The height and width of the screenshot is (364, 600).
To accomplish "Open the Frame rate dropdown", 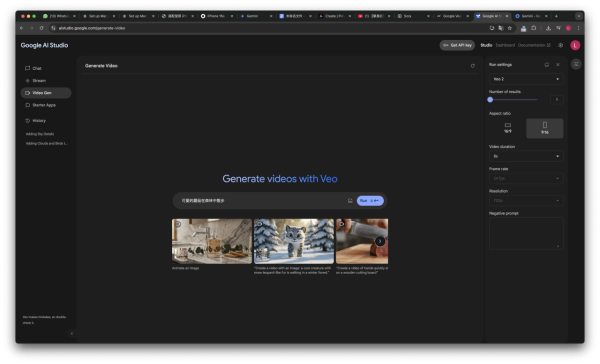I will point(526,178).
